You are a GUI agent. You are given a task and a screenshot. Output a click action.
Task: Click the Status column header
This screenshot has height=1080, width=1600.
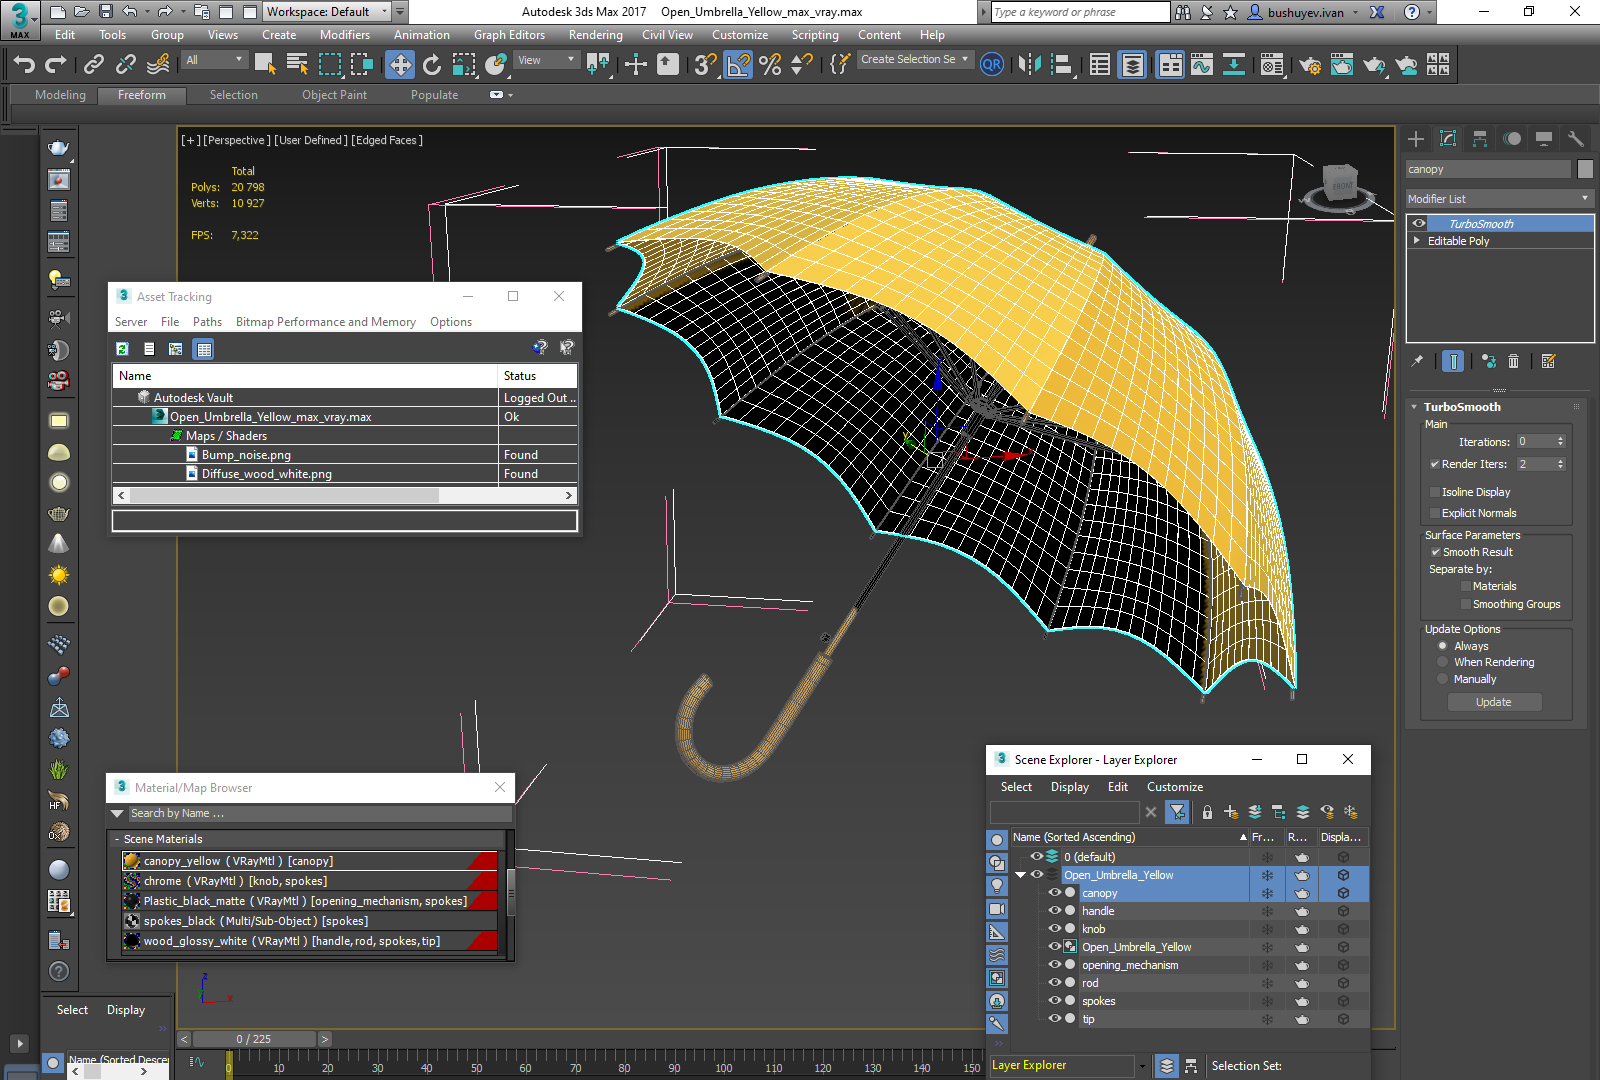click(538, 376)
